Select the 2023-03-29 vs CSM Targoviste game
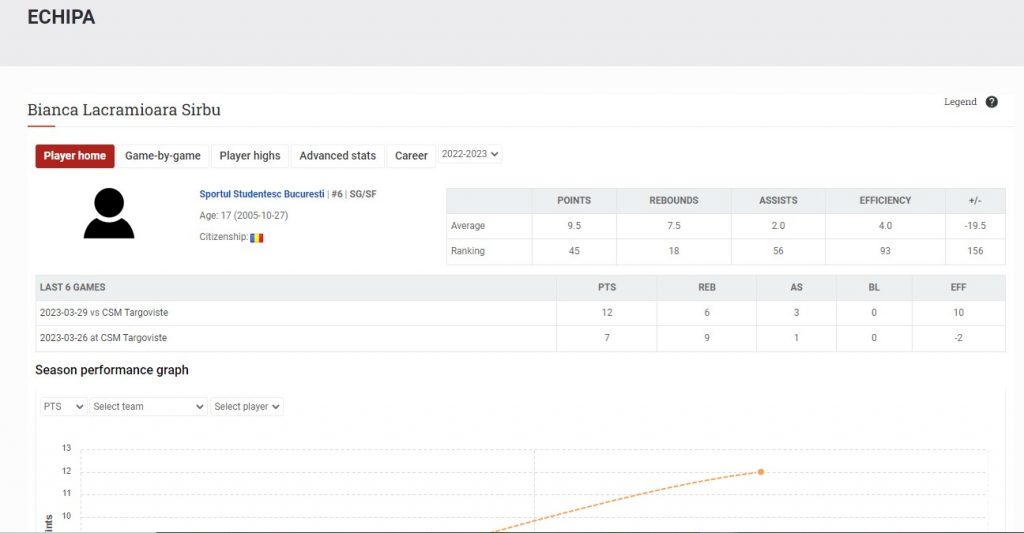Viewport: 1024px width, 533px height. [104, 313]
